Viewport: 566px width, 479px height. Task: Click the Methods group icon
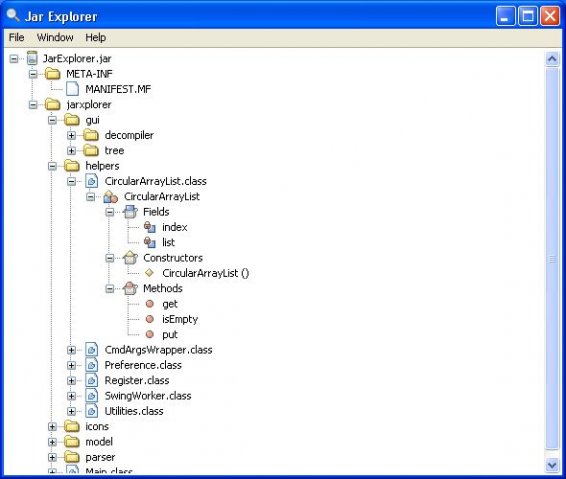click(130, 288)
